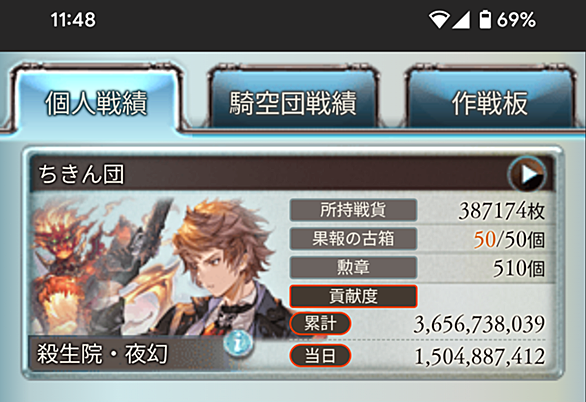The image size is (586, 402).
Task: Tap the battery status icon
Action: tap(485, 19)
